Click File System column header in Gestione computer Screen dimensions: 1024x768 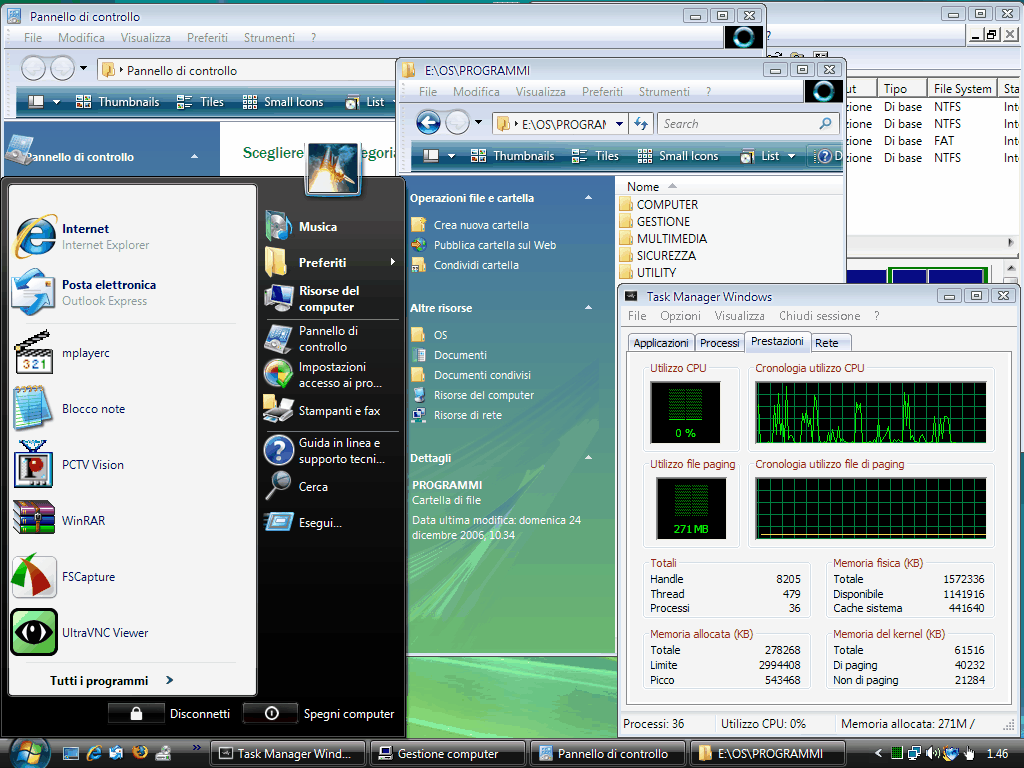[x=963, y=89]
